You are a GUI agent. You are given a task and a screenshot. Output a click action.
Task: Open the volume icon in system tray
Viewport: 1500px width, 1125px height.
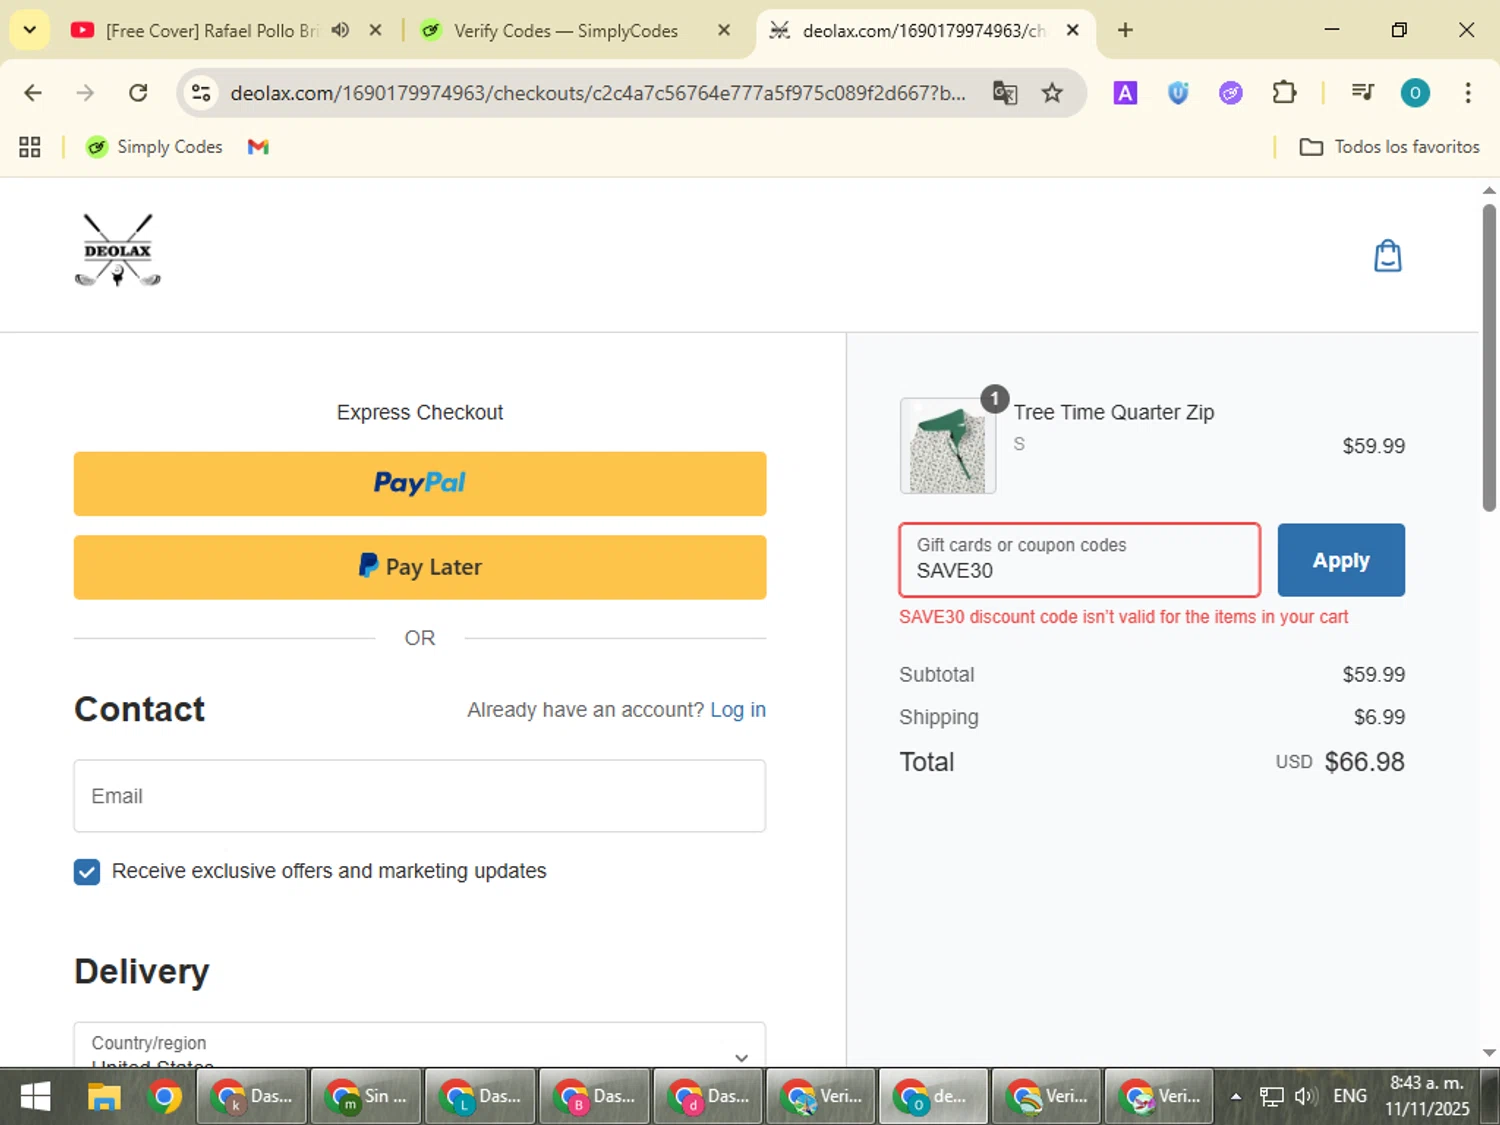click(1304, 1097)
